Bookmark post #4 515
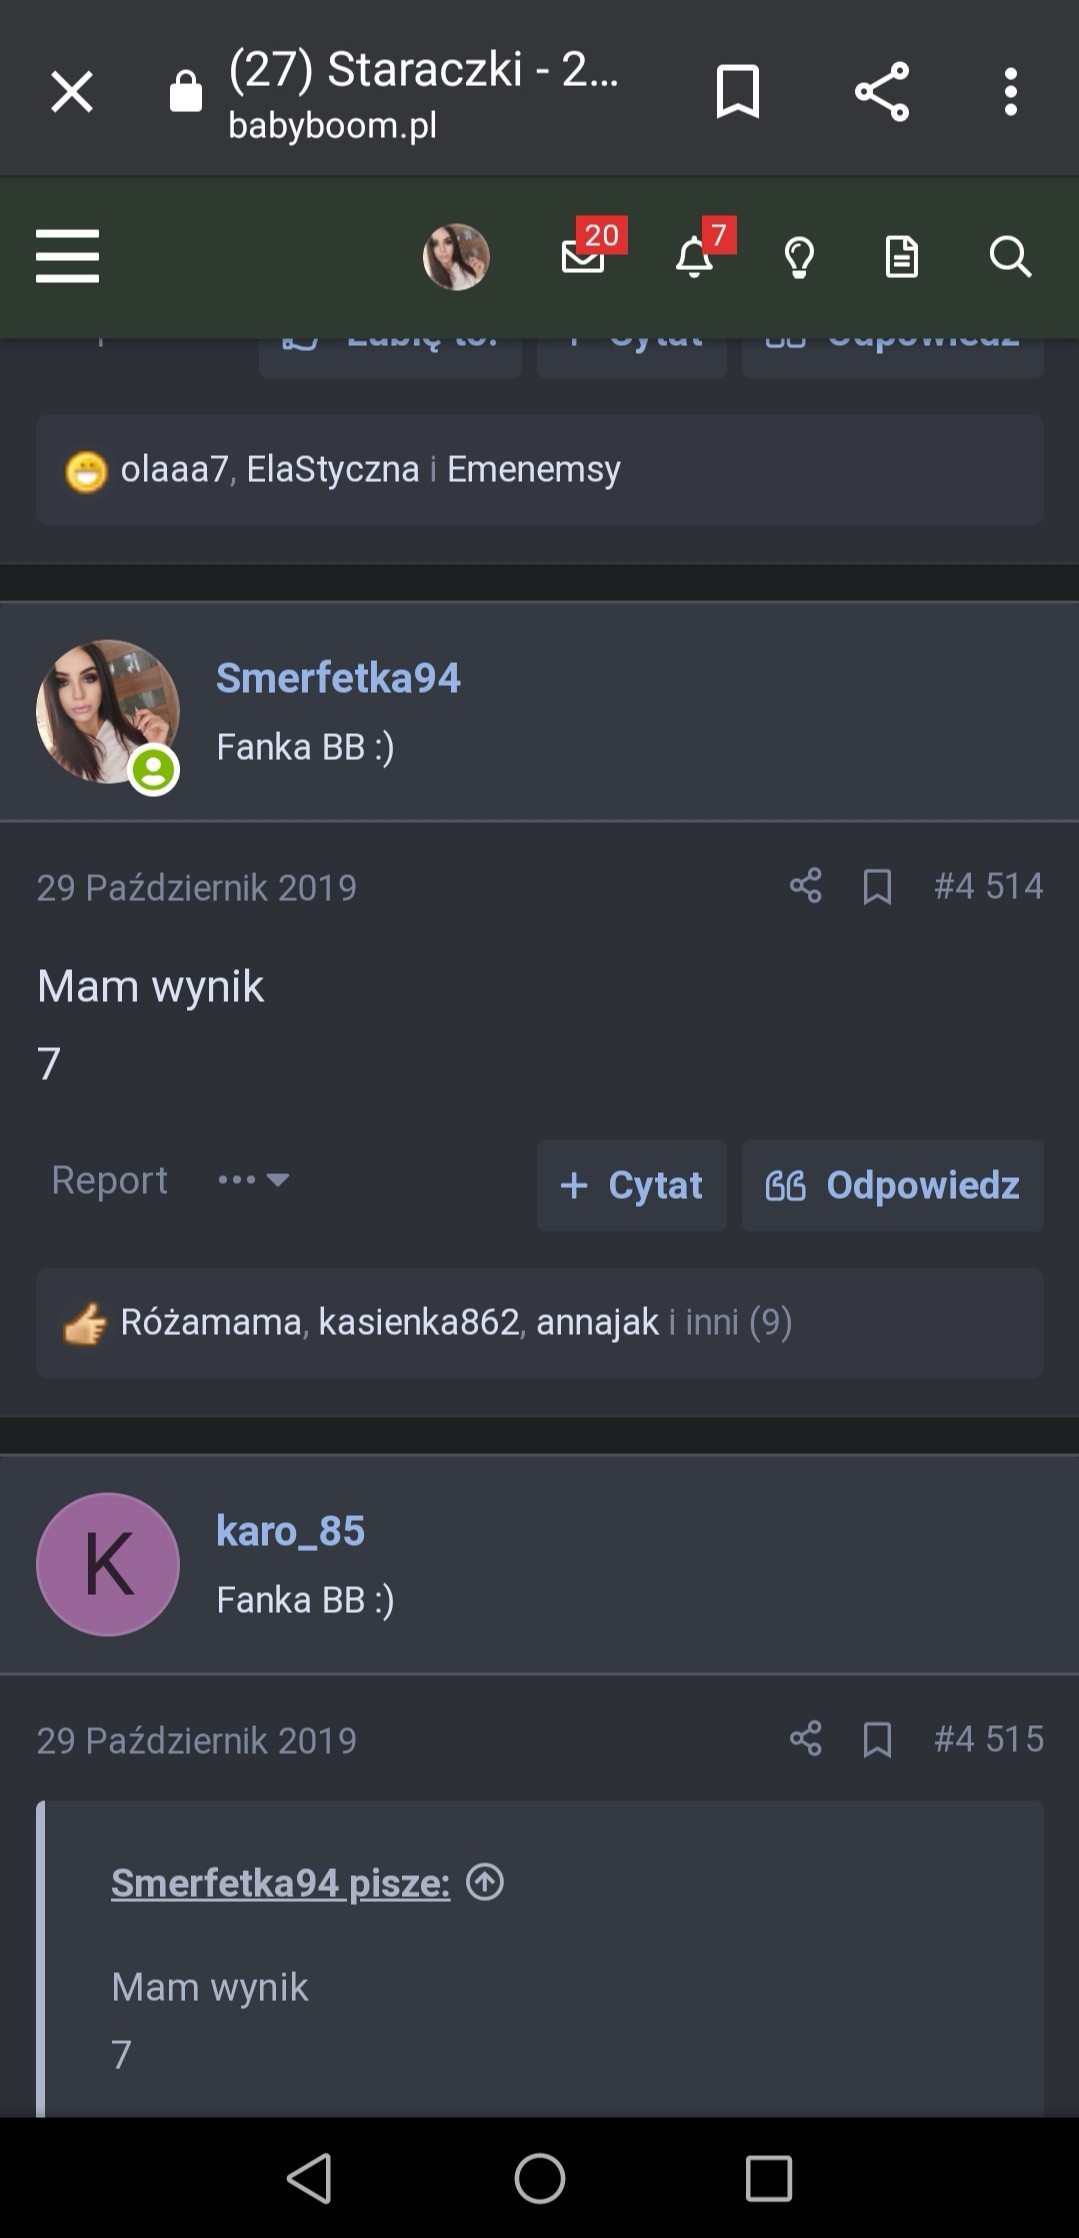 tap(877, 1739)
